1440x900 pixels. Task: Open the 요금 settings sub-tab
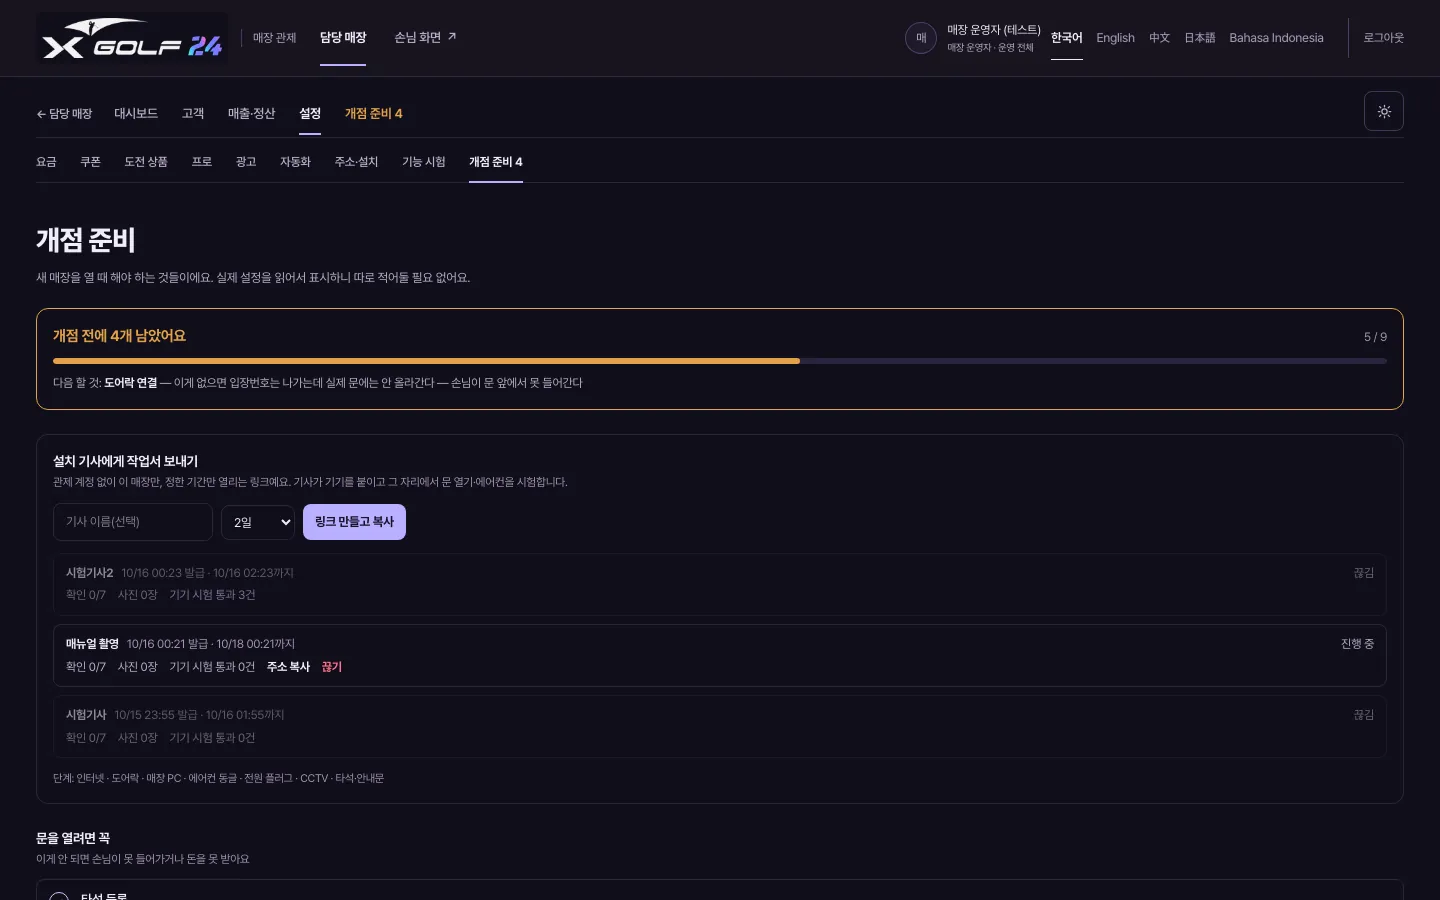46,162
